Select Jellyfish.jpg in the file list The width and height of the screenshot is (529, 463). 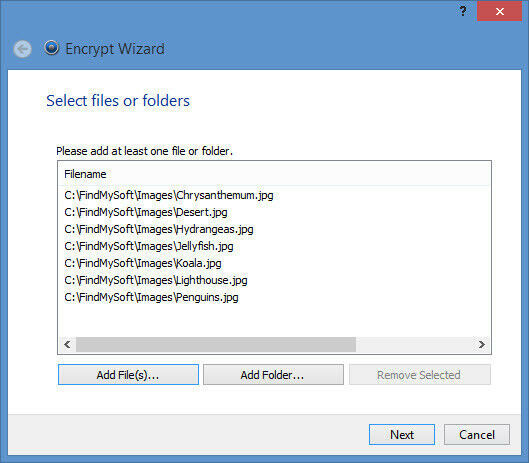(149, 246)
